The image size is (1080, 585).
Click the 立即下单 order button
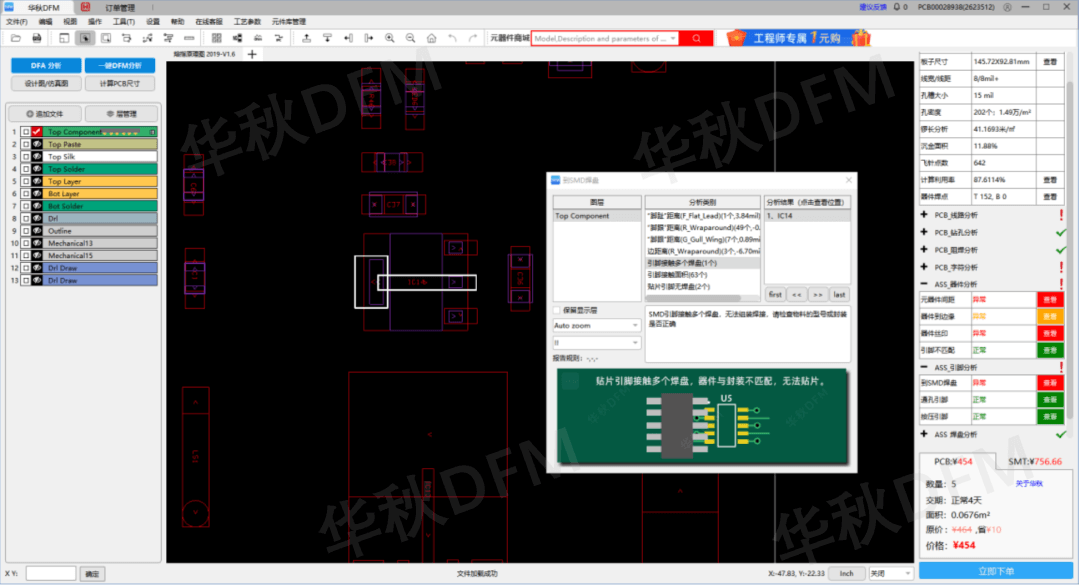(996, 571)
